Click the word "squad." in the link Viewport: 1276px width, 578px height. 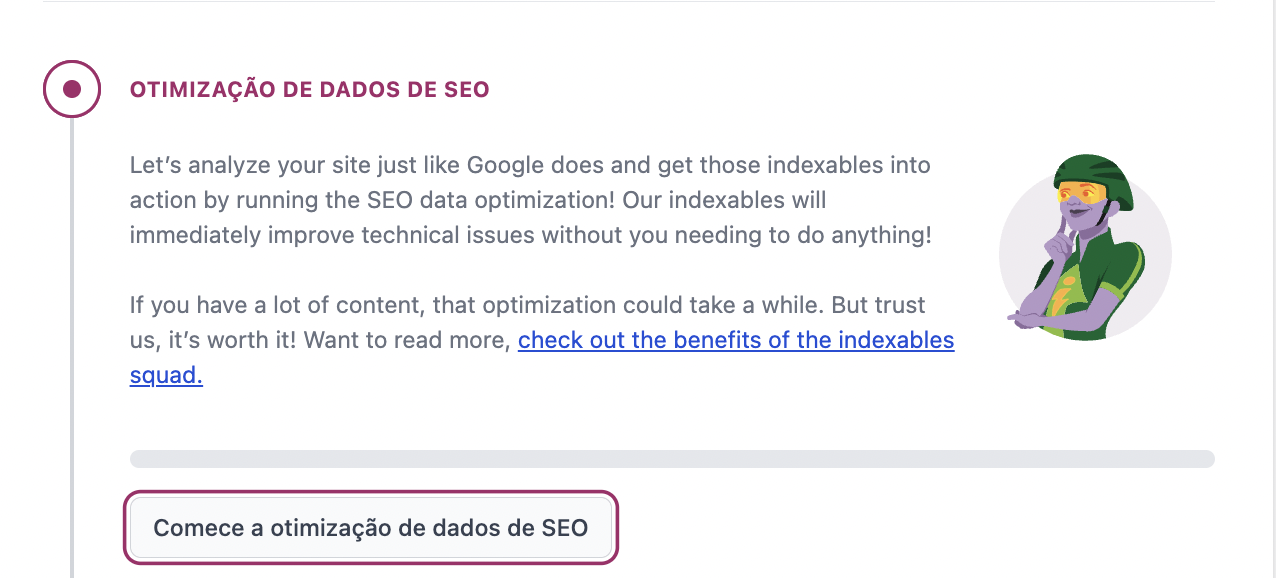coord(166,376)
